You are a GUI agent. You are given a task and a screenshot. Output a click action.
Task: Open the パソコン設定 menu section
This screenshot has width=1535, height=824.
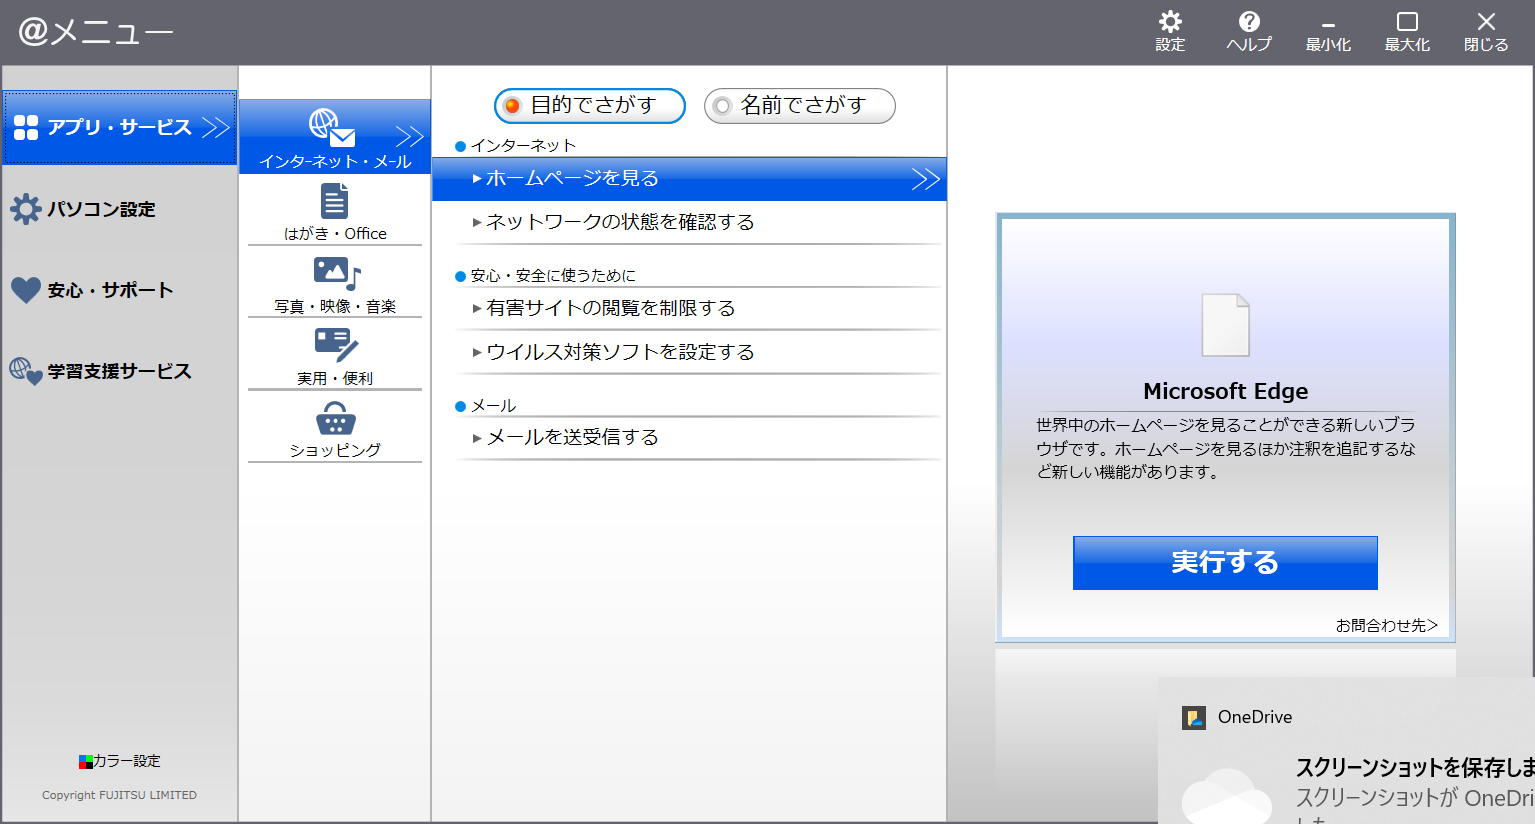(100, 209)
